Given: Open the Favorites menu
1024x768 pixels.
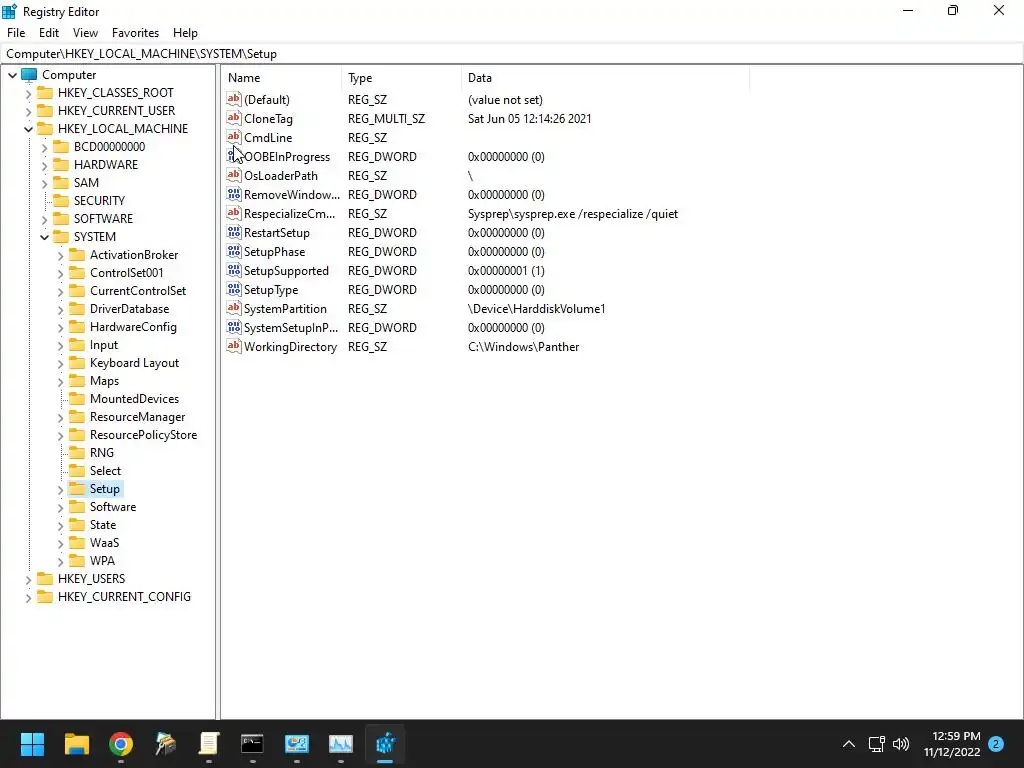Looking at the screenshot, I should coord(135,33).
